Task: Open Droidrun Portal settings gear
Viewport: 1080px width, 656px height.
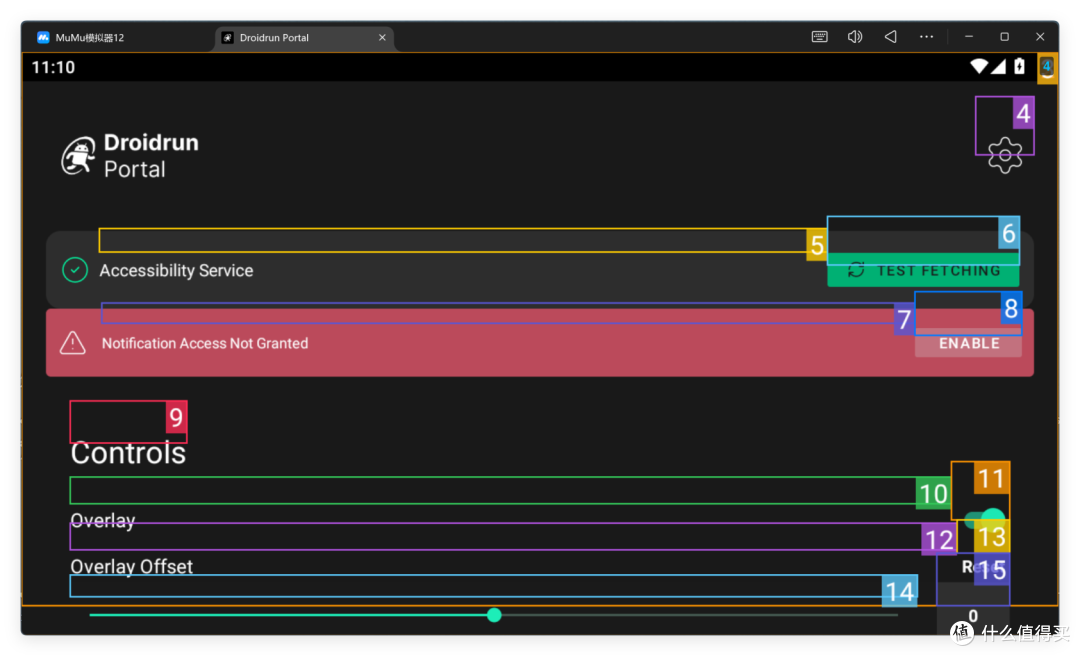Action: point(1004,155)
